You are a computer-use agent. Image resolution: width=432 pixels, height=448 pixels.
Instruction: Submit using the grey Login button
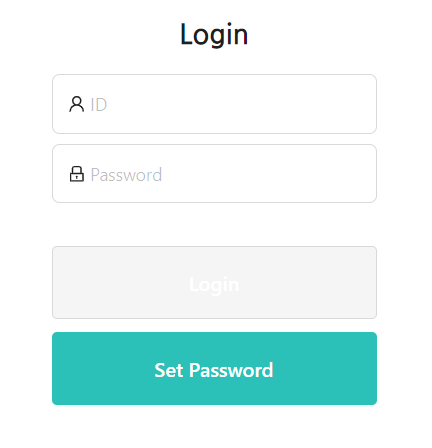click(214, 283)
